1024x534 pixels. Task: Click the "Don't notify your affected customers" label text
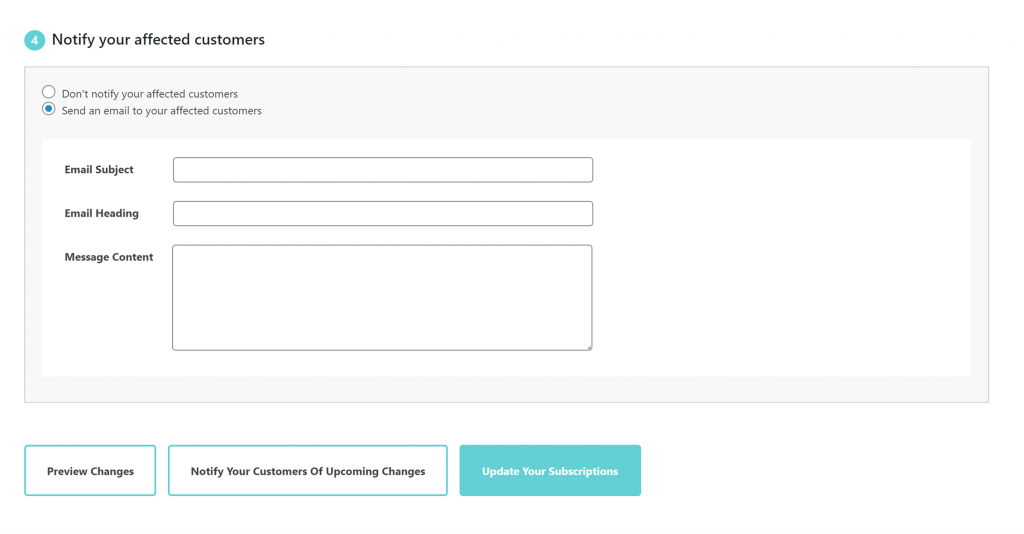click(150, 94)
